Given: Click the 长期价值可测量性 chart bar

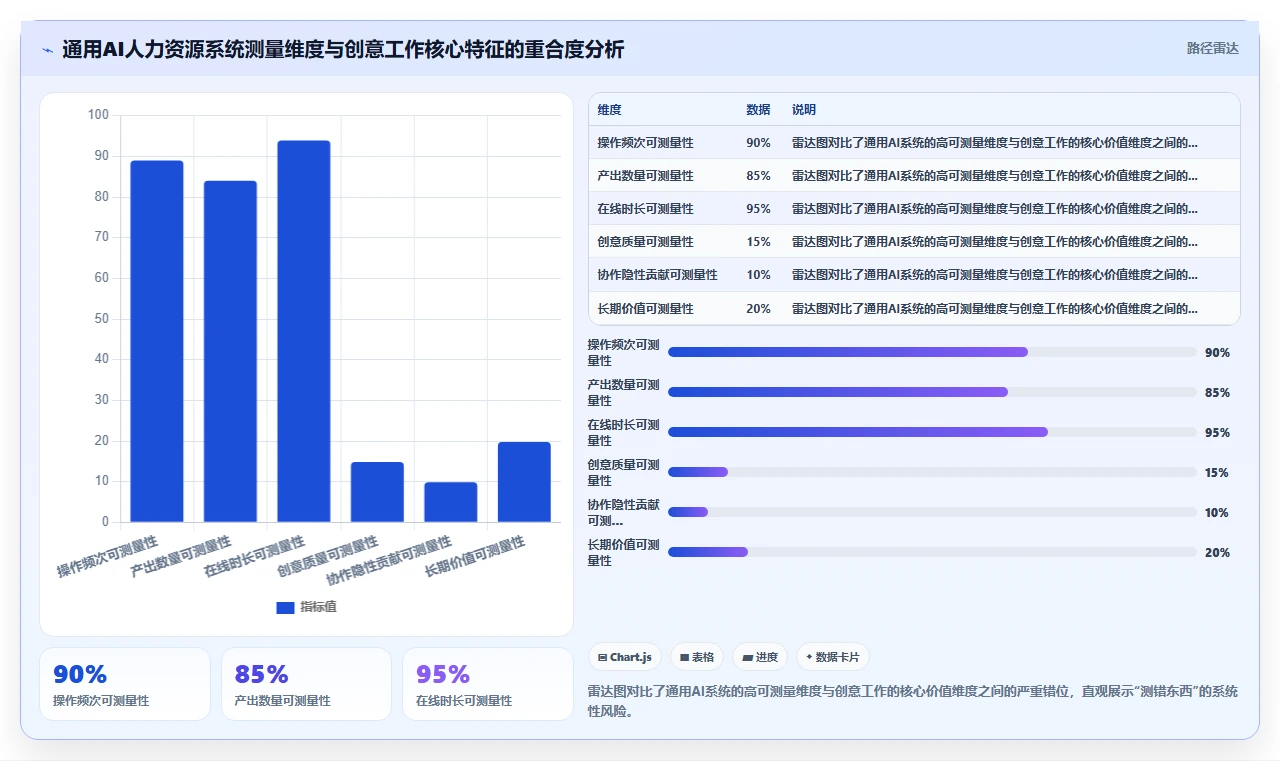Looking at the screenshot, I should pyautogui.click(x=524, y=482).
